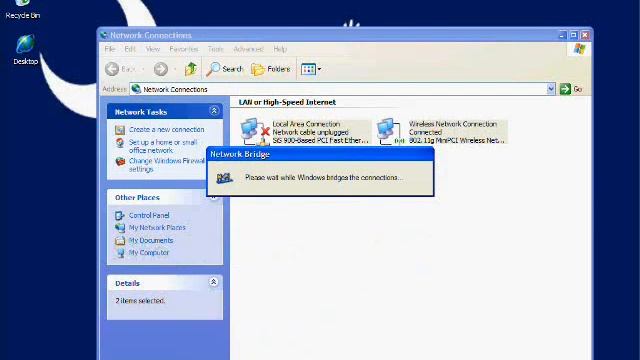Minimize the Network Connections window
The image size is (640, 360).
[562, 35]
